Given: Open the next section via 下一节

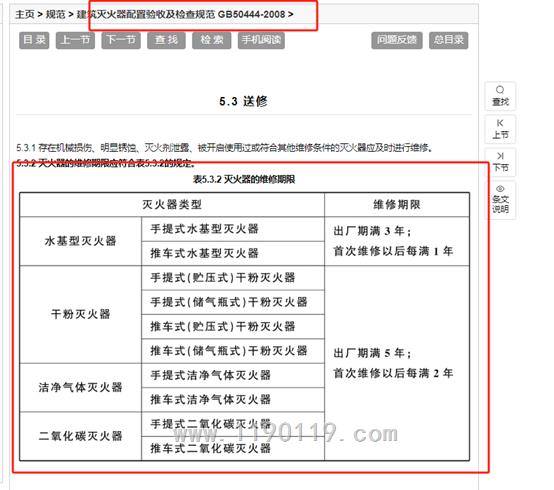Looking at the screenshot, I should [x=121, y=40].
